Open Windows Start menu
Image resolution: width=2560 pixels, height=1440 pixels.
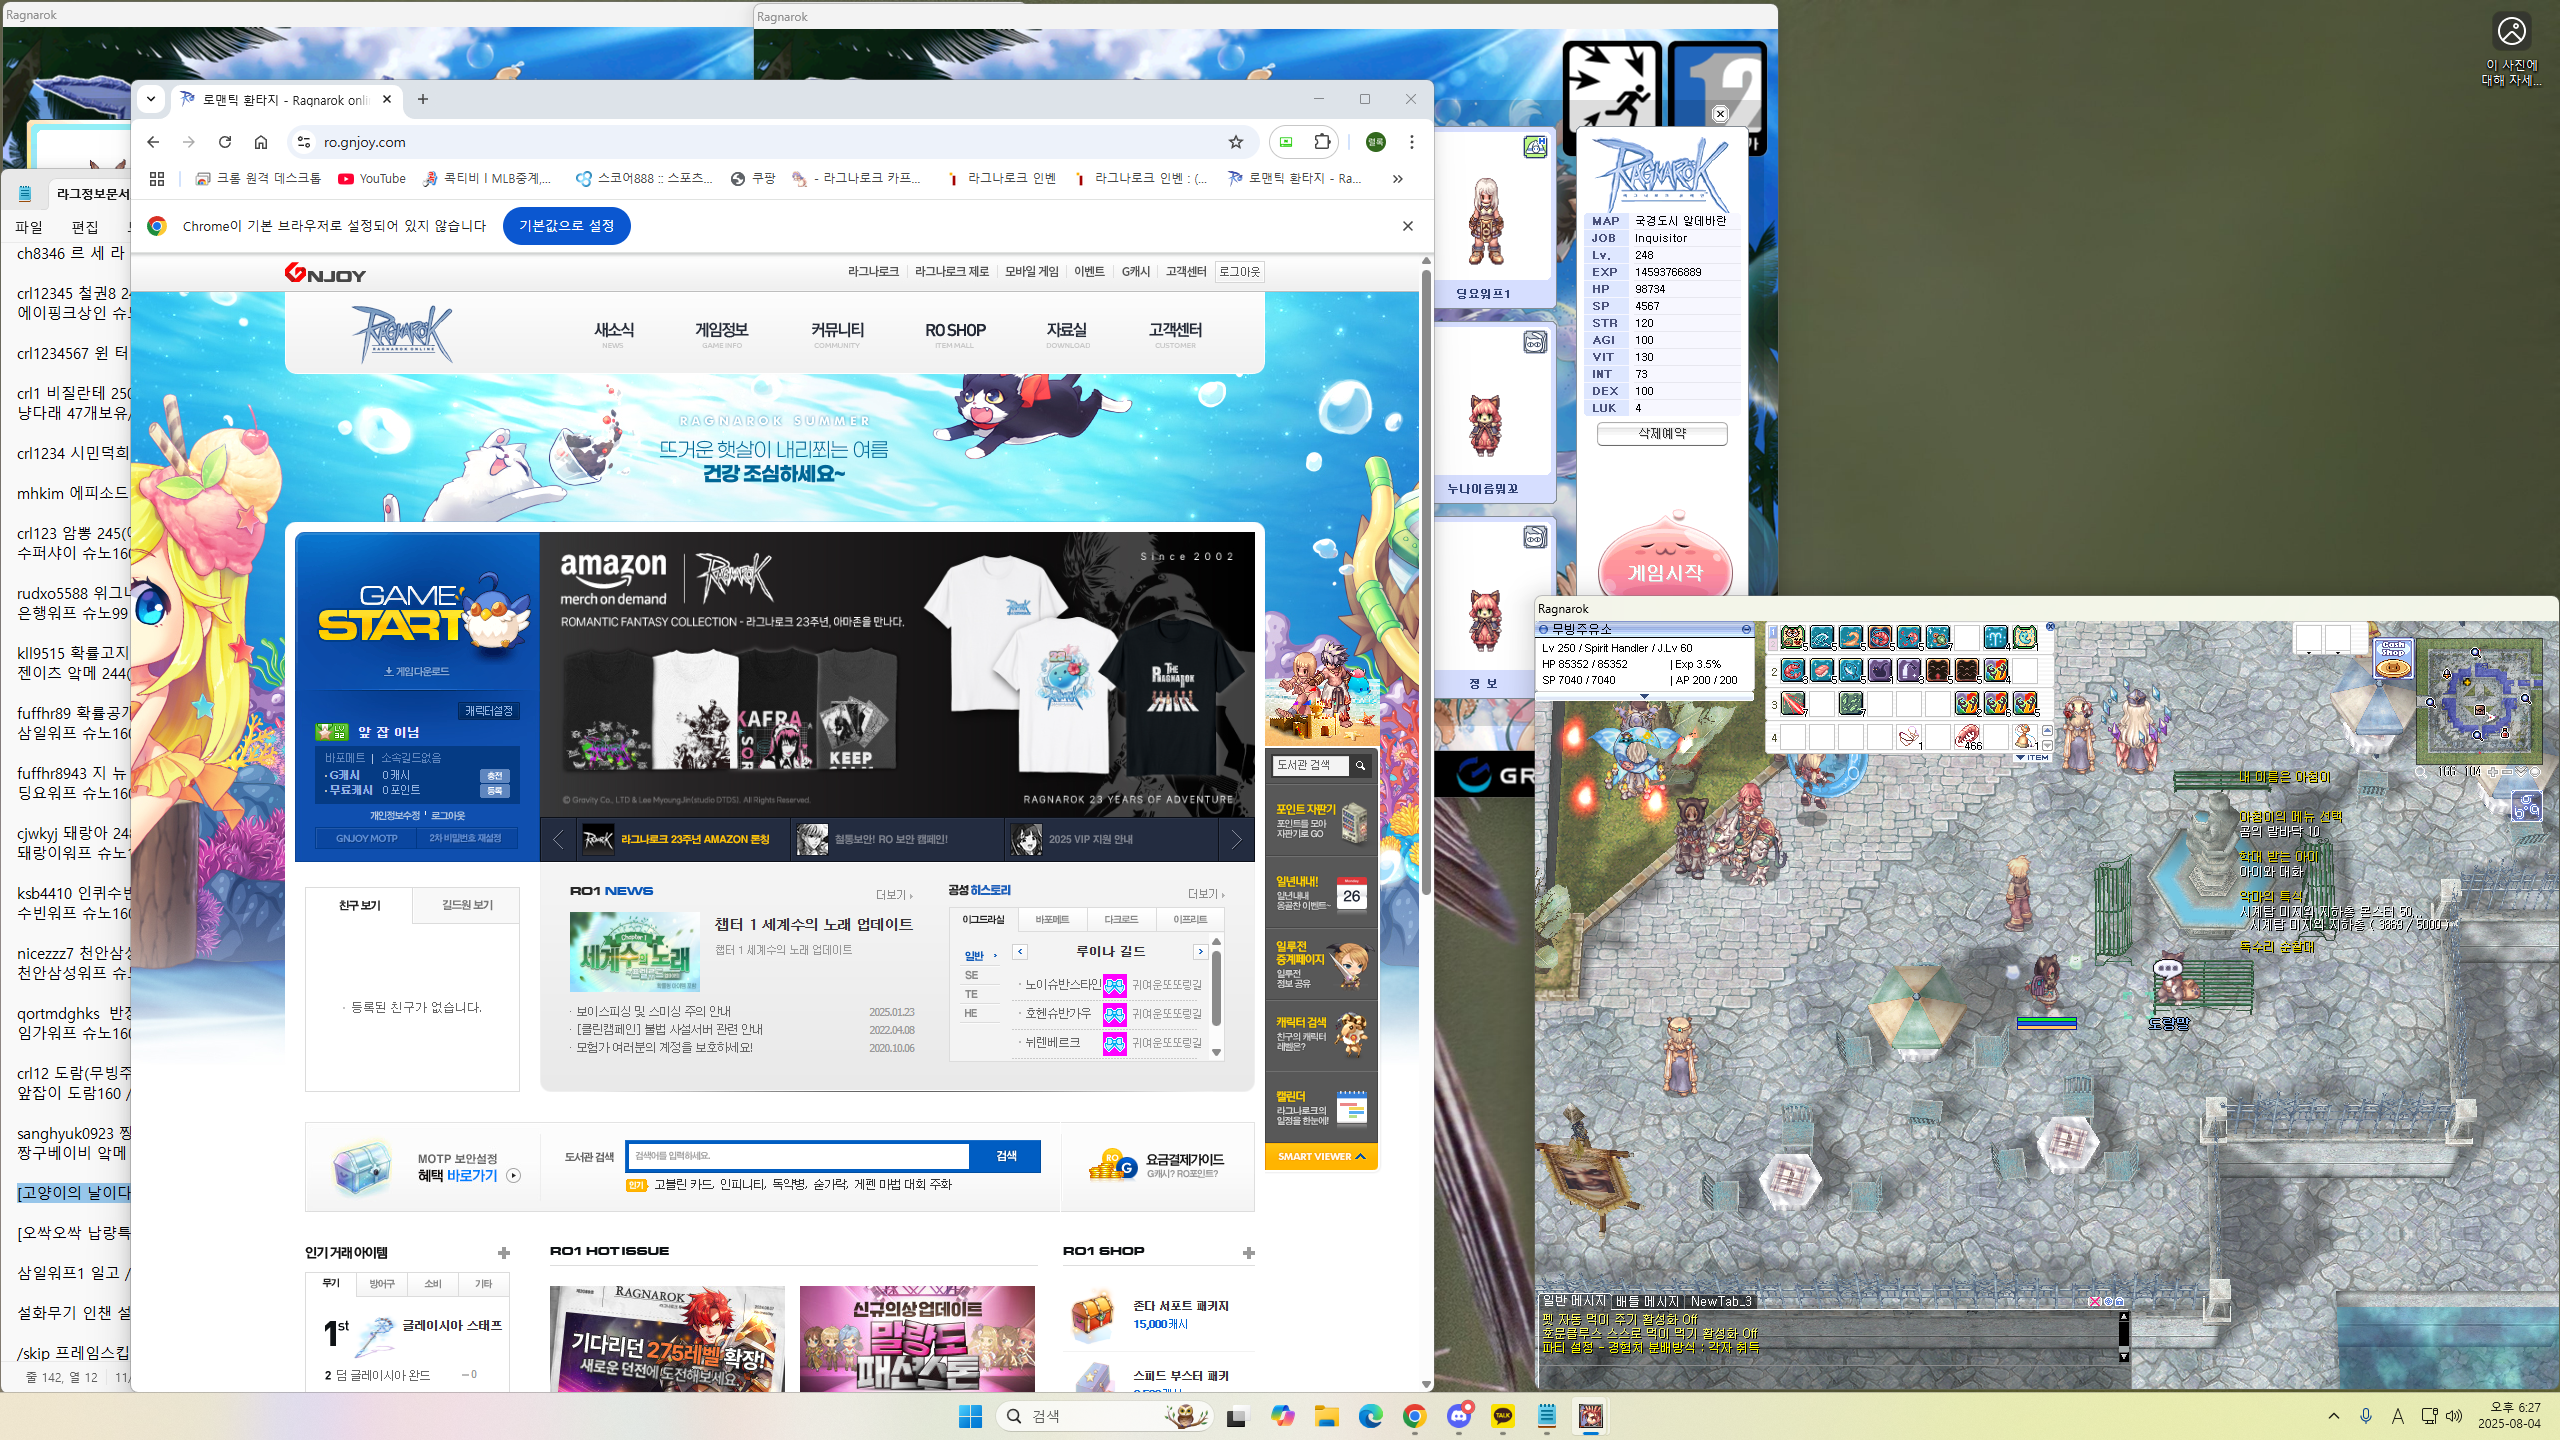click(970, 1416)
